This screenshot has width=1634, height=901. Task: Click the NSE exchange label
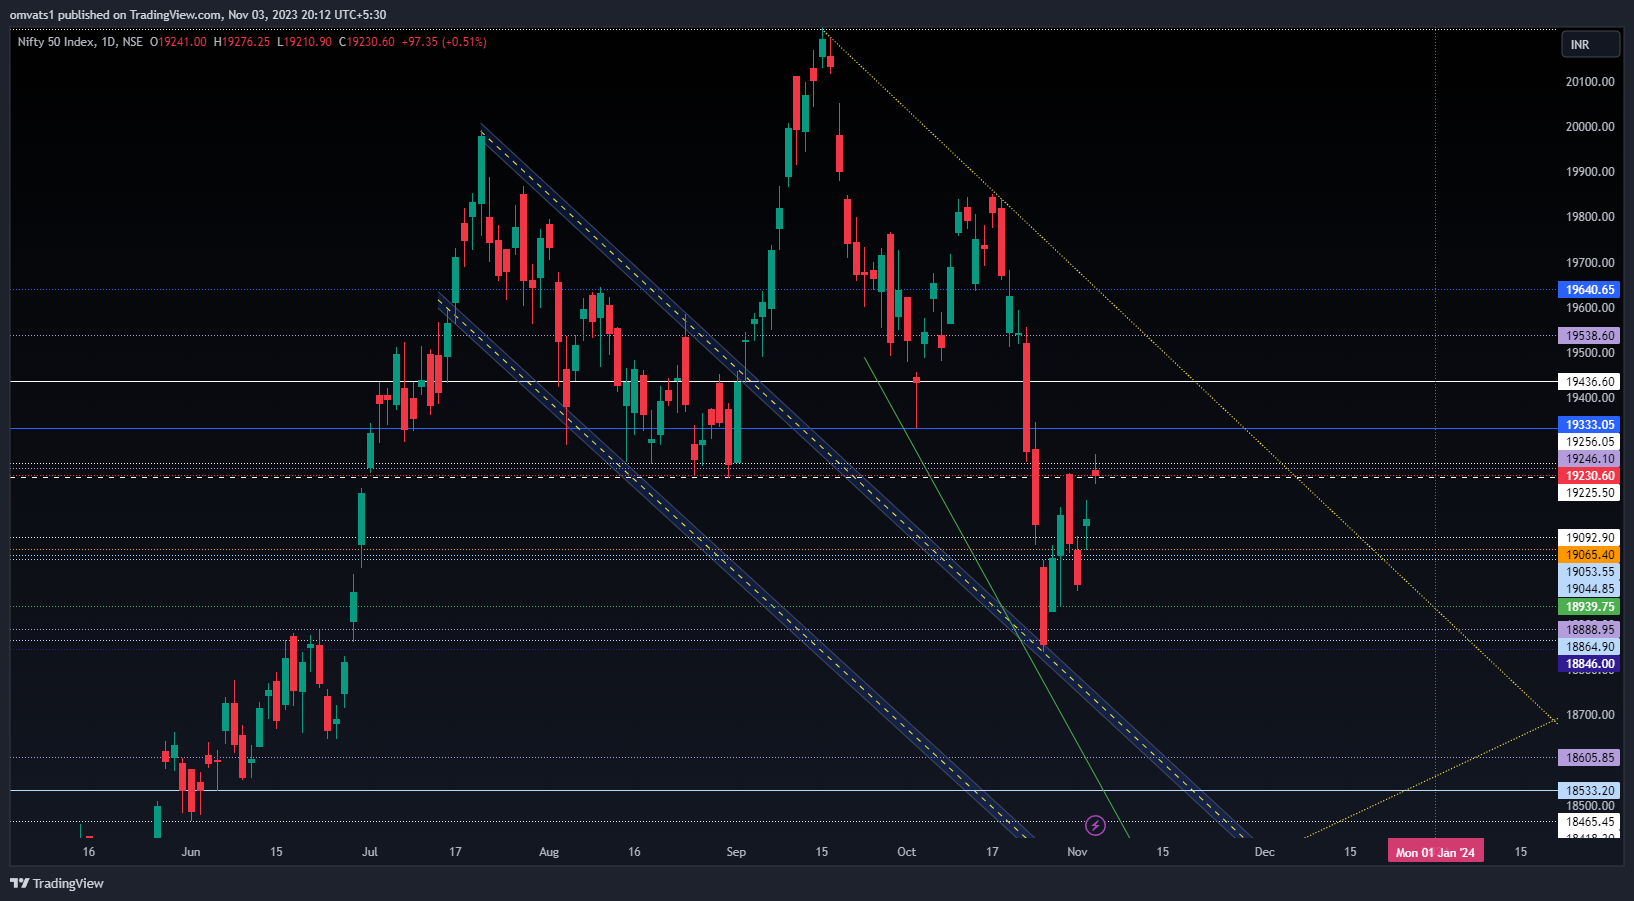point(132,42)
